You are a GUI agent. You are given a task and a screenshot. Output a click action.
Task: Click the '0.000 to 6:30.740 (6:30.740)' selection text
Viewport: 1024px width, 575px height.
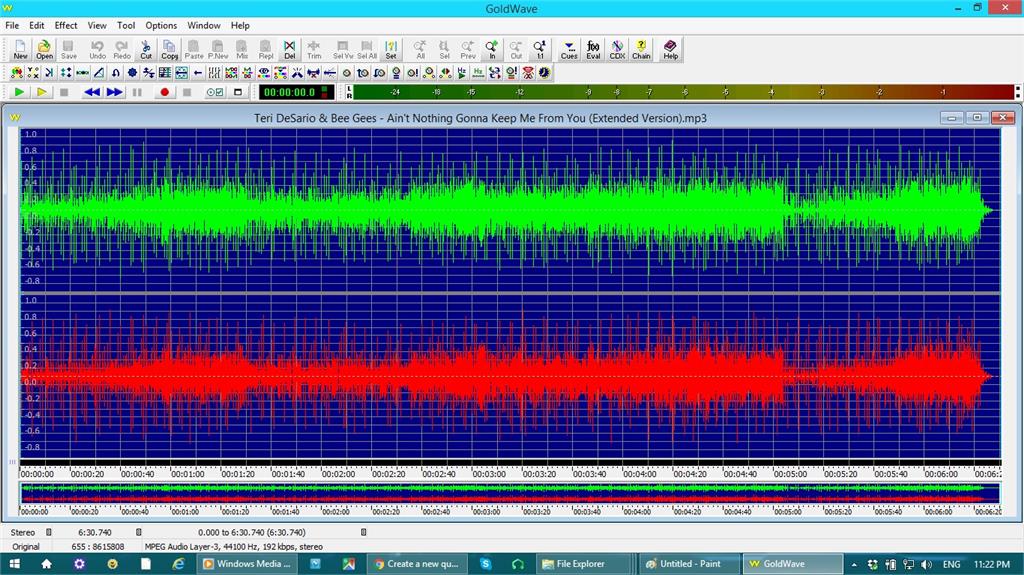coord(251,533)
